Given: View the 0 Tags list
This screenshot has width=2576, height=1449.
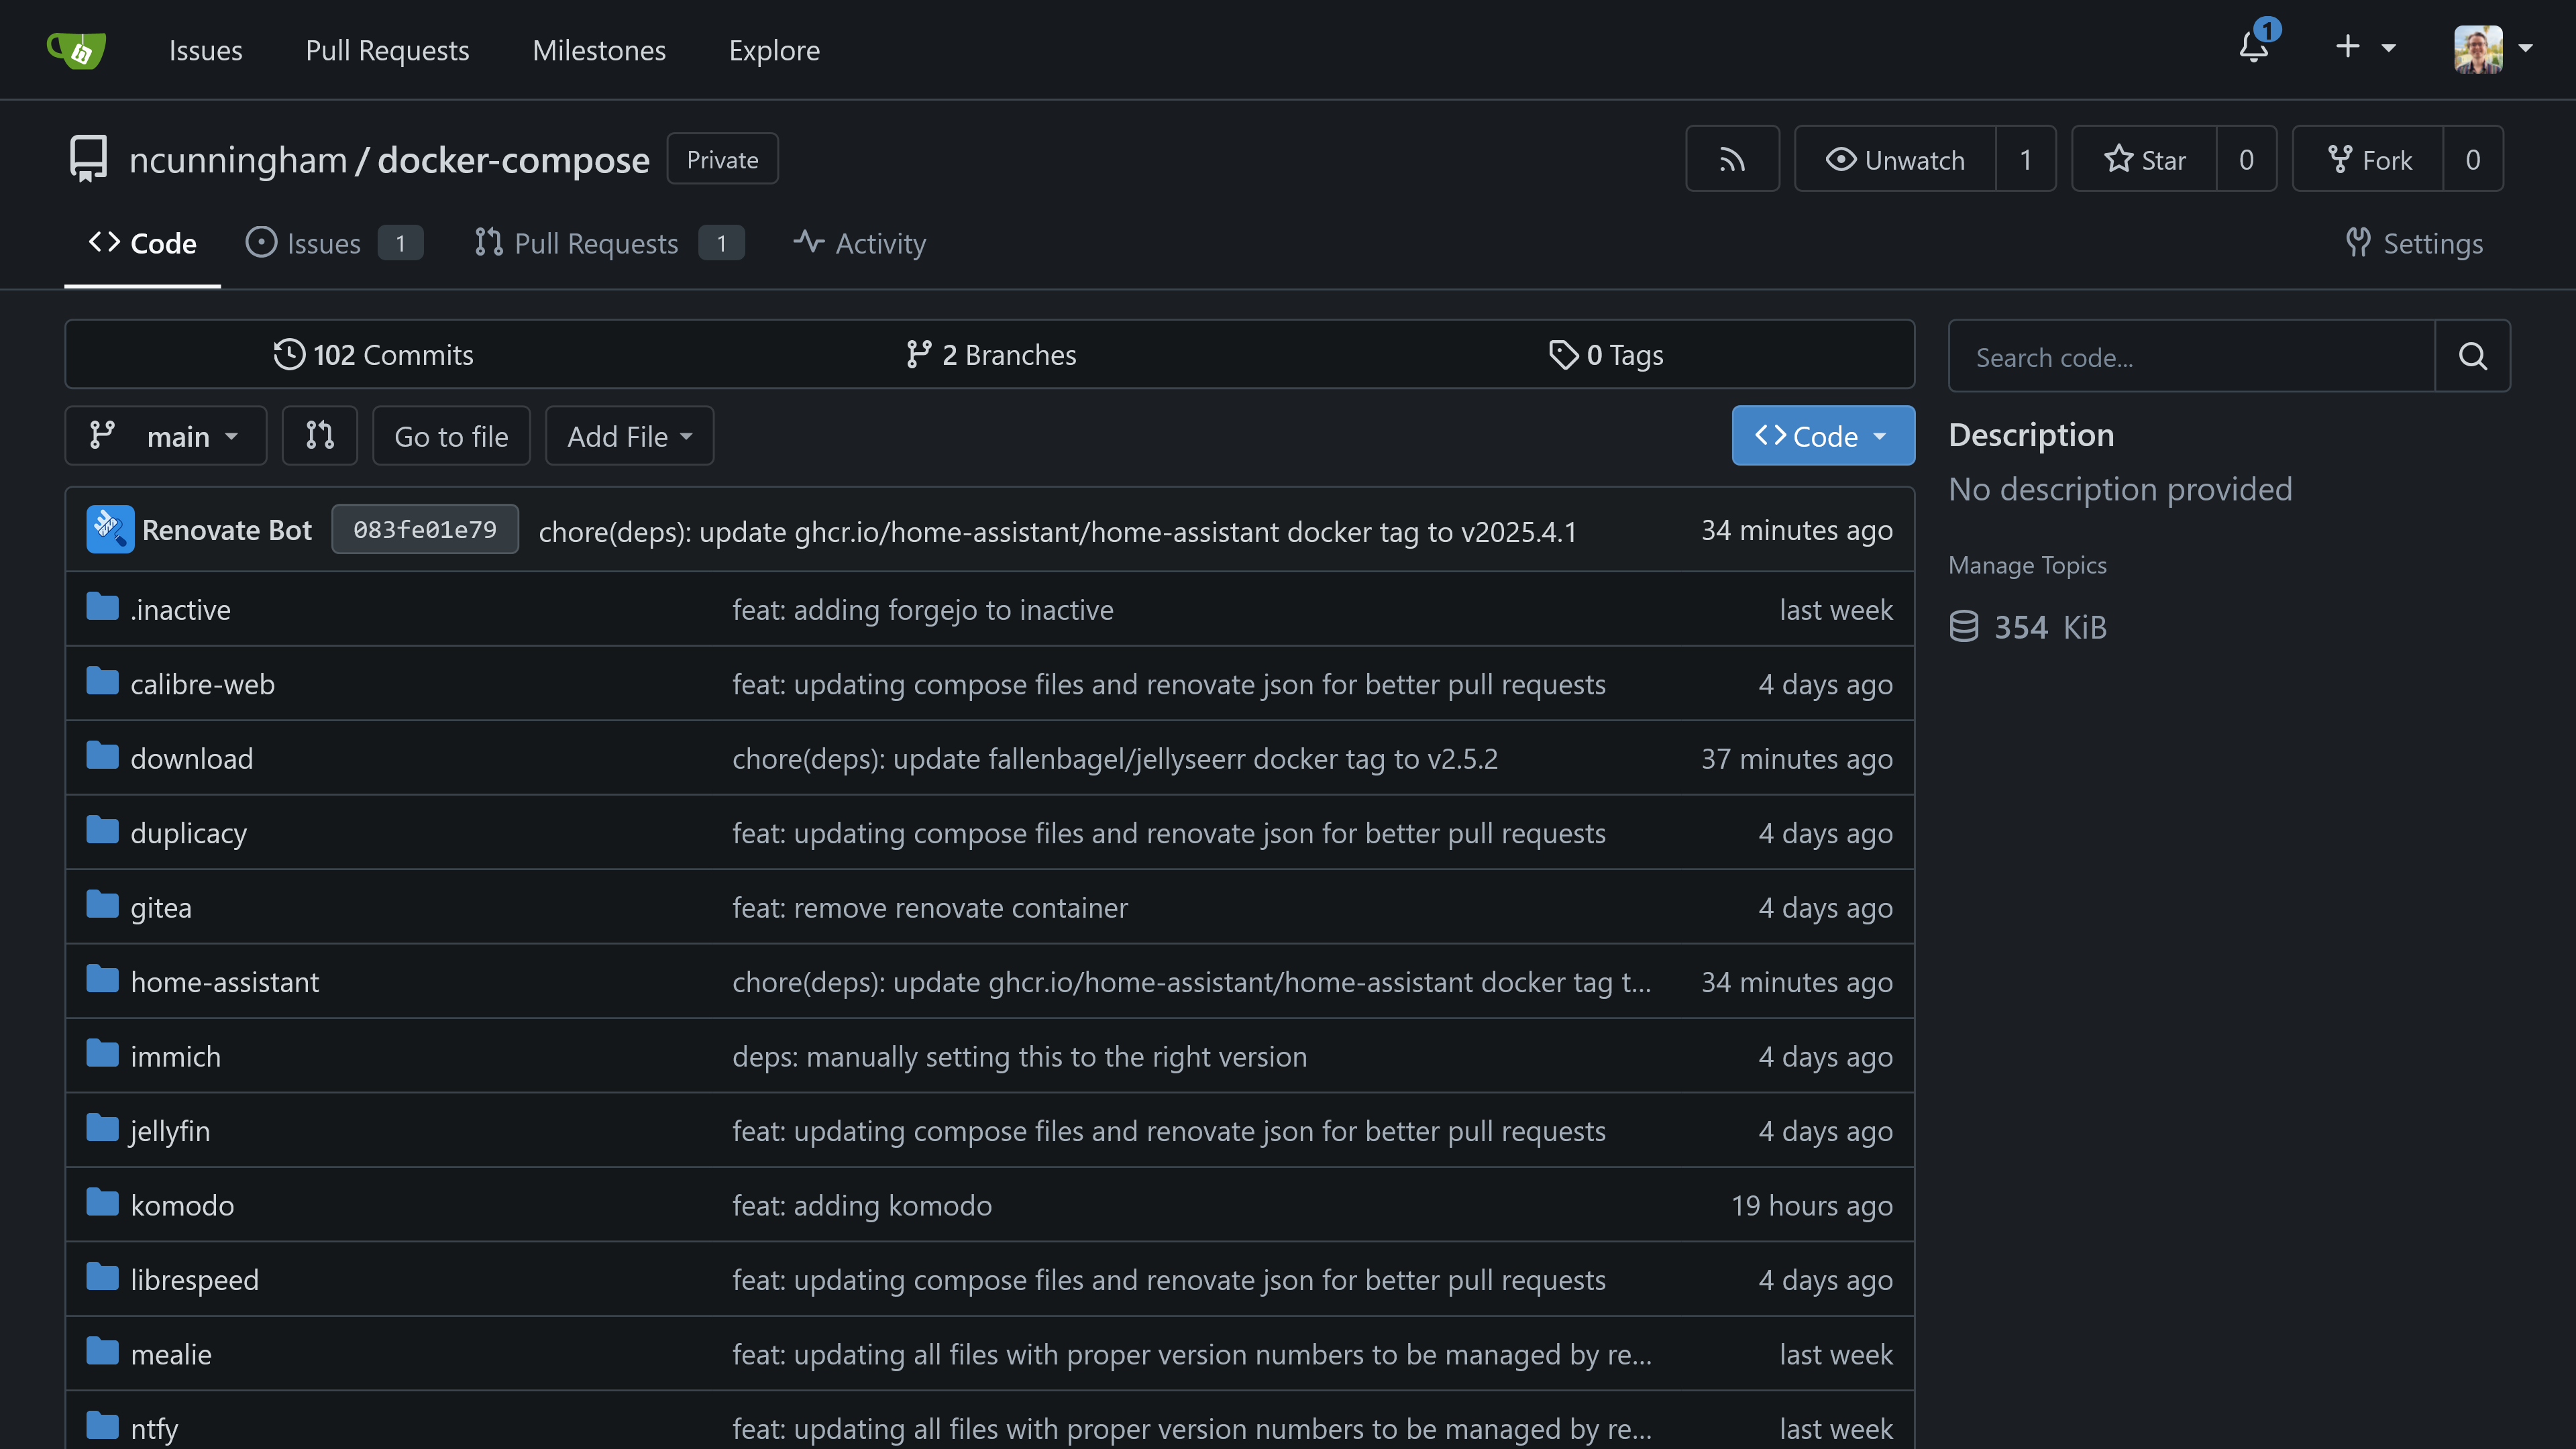Looking at the screenshot, I should pyautogui.click(x=1606, y=354).
